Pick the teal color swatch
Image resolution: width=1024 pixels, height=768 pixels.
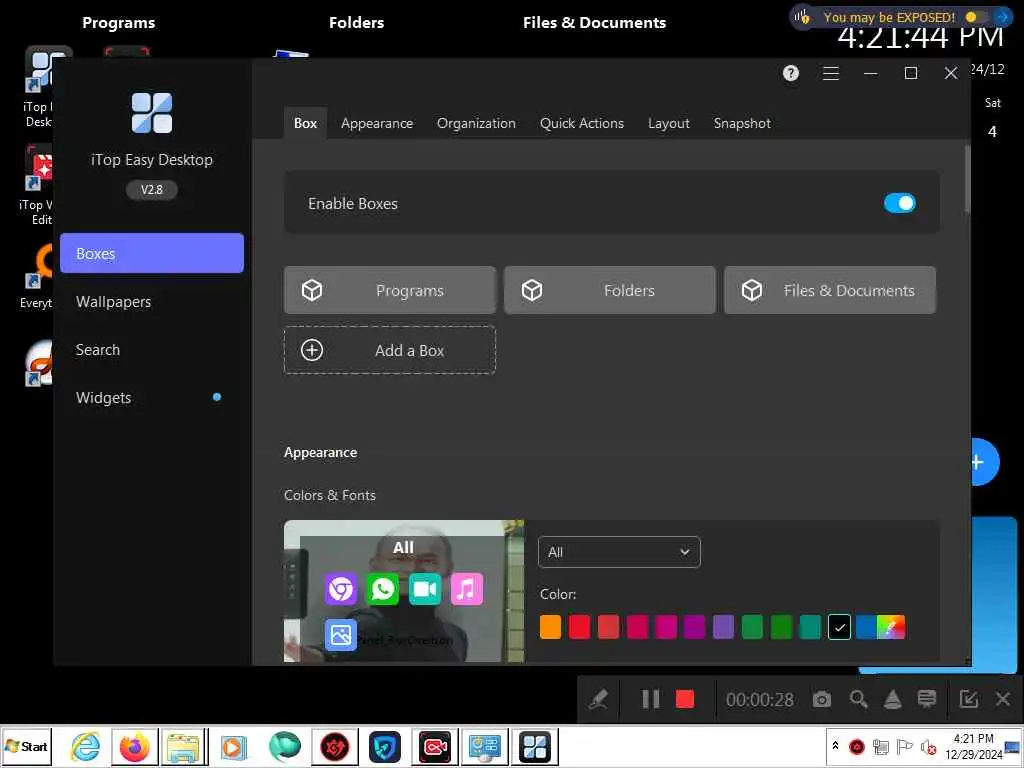pyautogui.click(x=810, y=627)
